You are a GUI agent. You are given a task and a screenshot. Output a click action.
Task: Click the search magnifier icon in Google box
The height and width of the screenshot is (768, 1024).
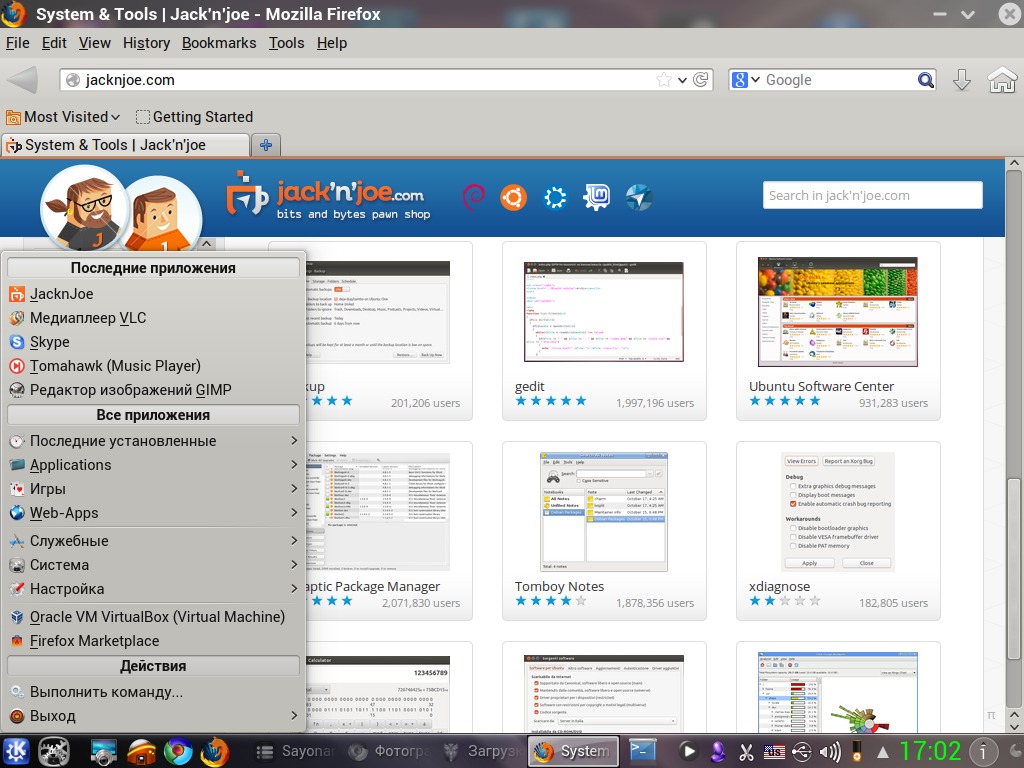tap(925, 80)
